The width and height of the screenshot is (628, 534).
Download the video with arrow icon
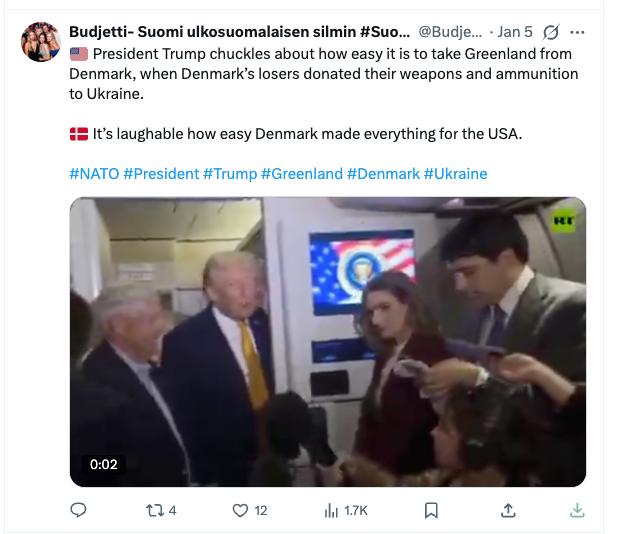click(576, 510)
